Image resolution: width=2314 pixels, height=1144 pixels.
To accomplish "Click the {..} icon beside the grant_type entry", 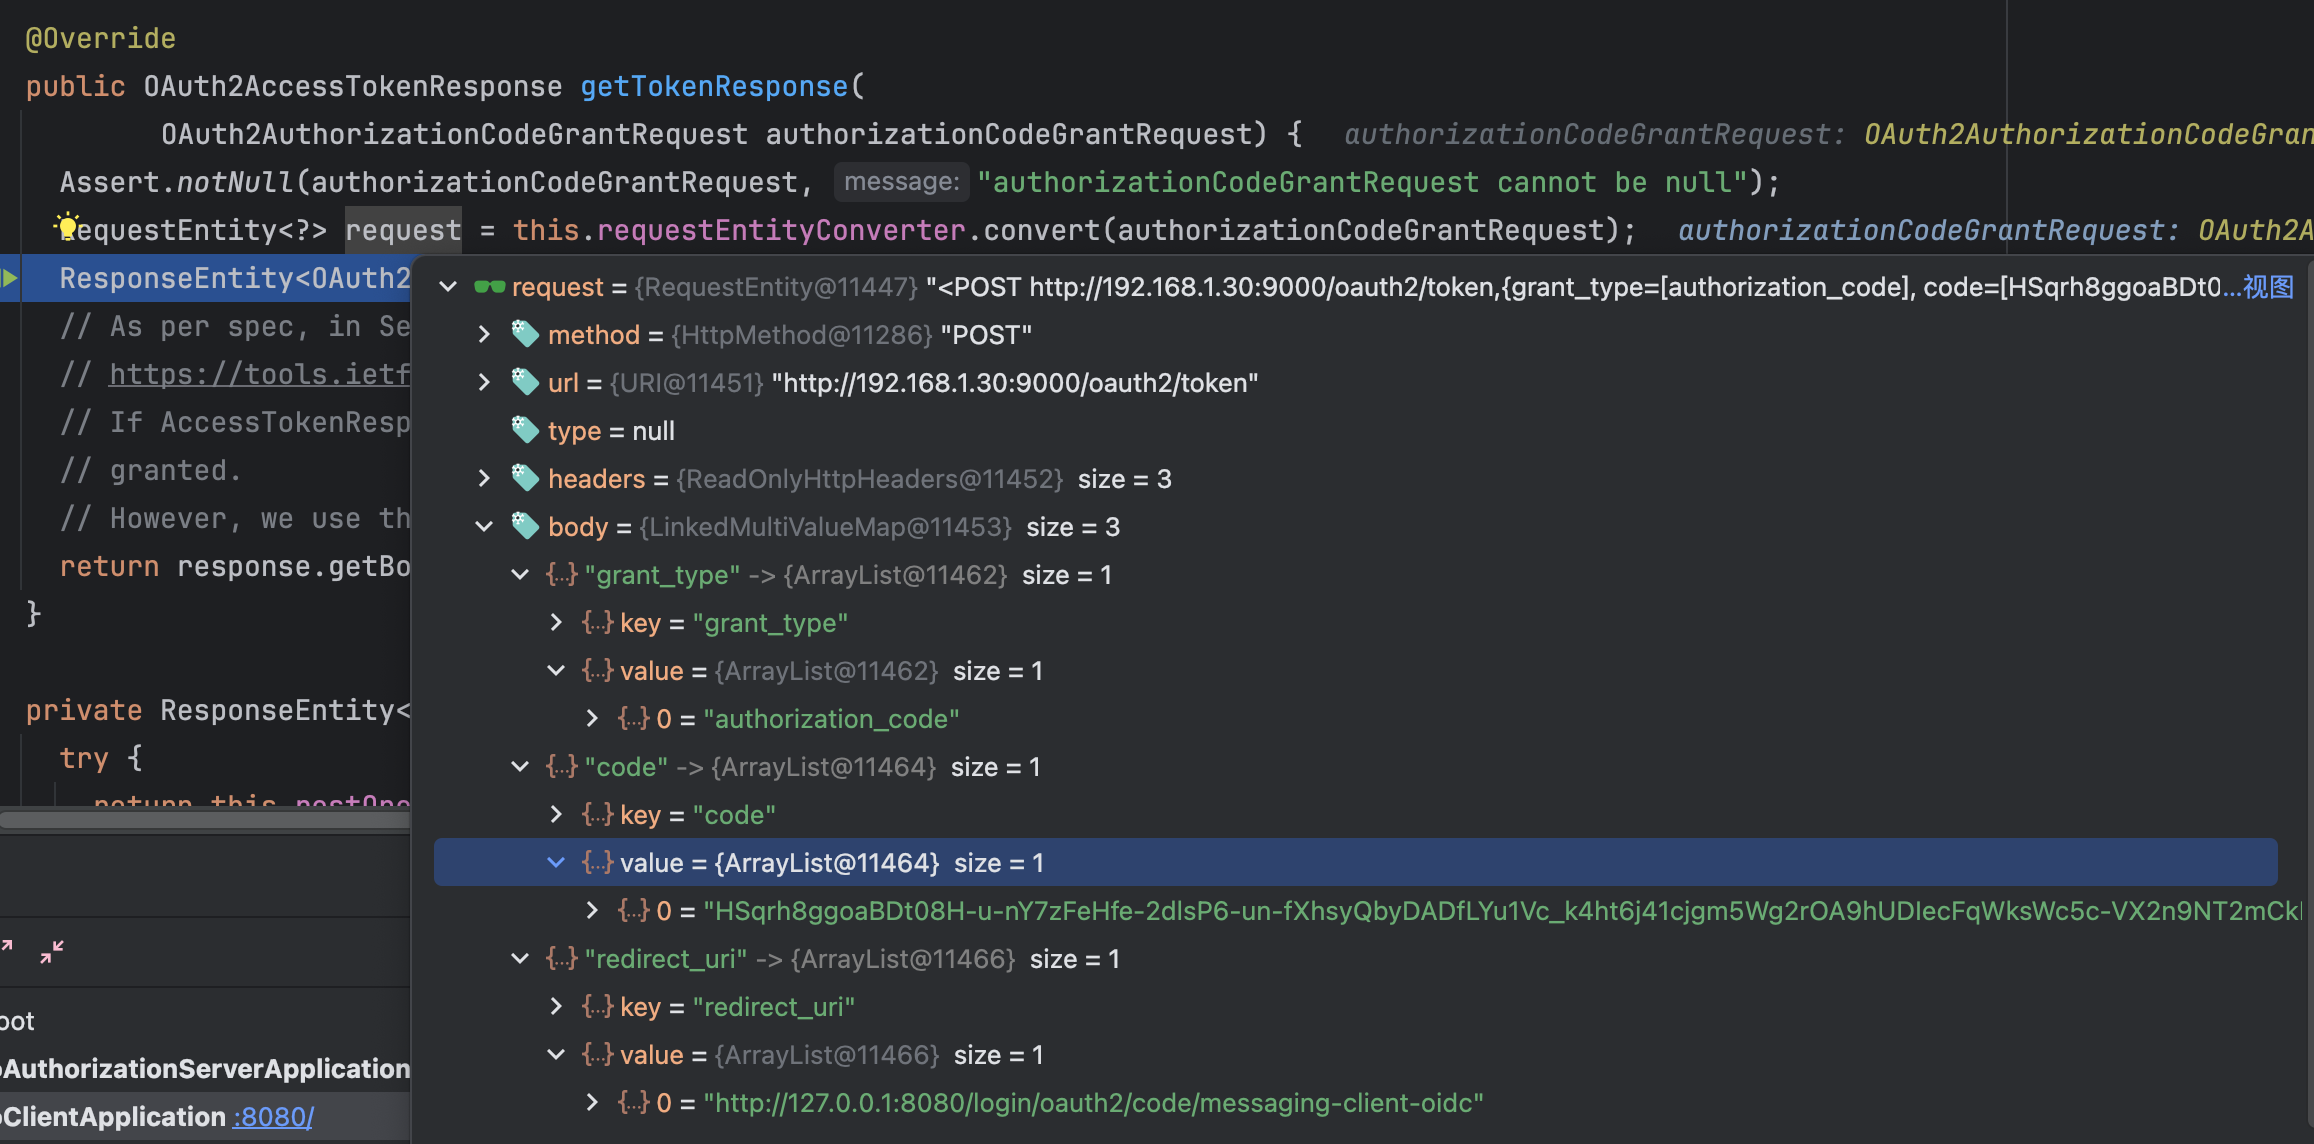I will pyautogui.click(x=562, y=574).
